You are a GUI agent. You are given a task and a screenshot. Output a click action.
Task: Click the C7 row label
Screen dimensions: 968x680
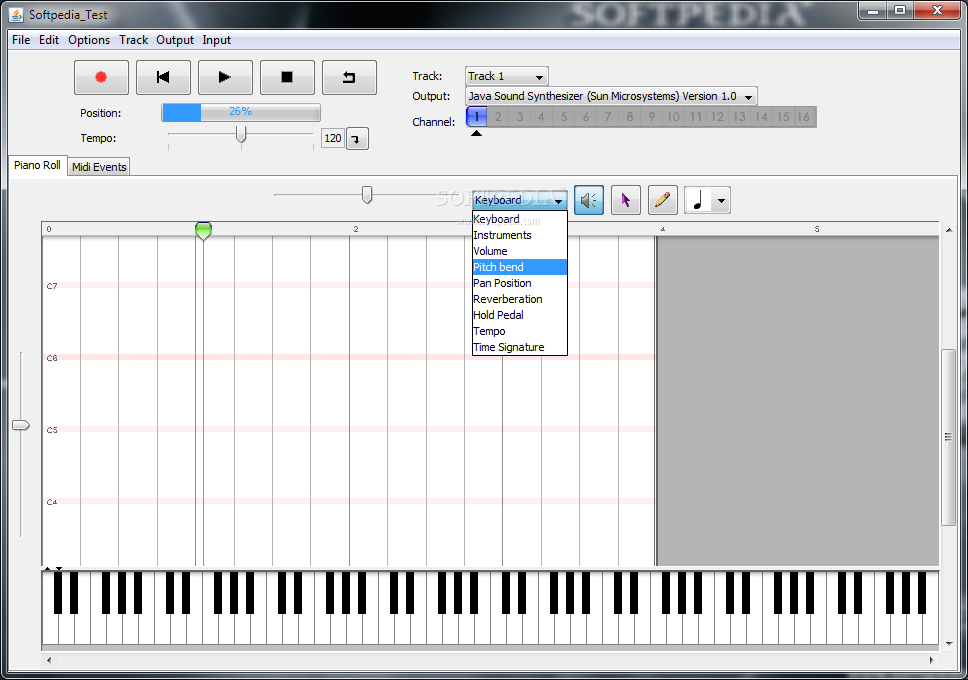pos(52,287)
